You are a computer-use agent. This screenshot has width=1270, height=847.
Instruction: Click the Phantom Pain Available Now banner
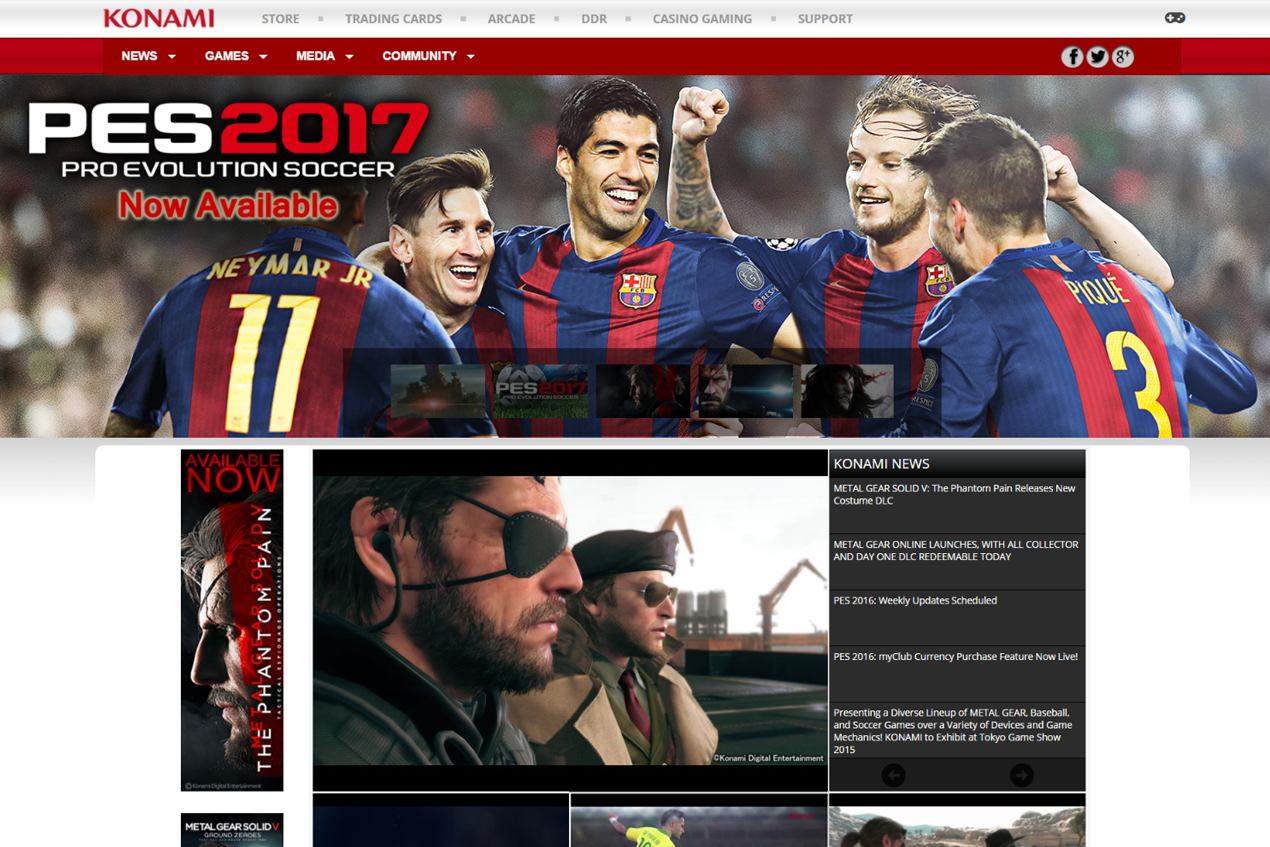(232, 620)
